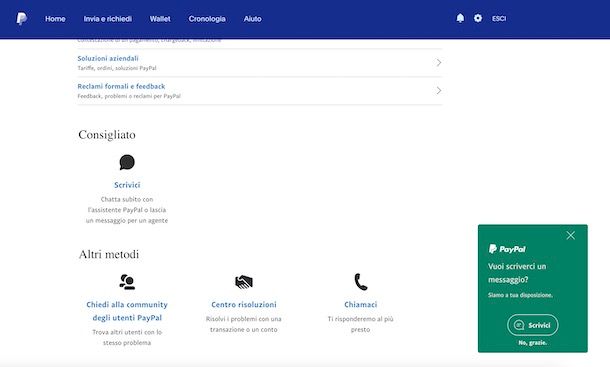The image size is (610, 367).
Task: Open the Aiuto menu item
Action: [x=252, y=19]
